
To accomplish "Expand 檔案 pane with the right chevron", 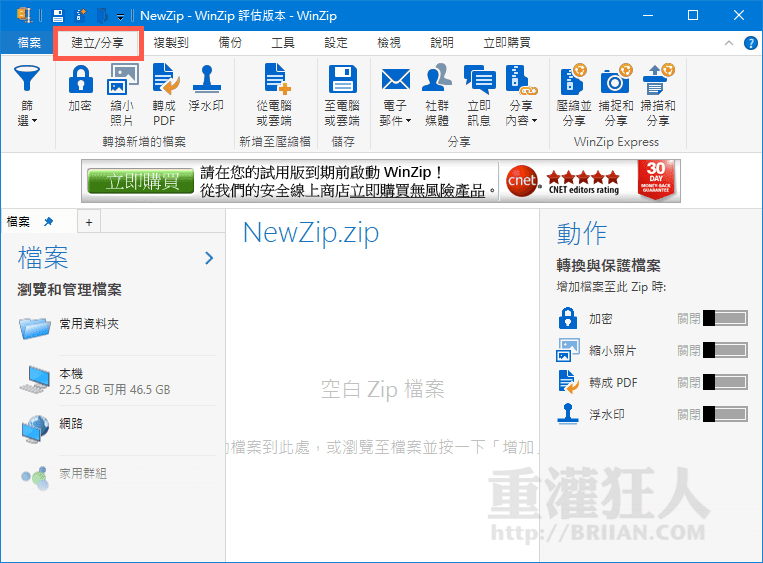I will (x=209, y=258).
